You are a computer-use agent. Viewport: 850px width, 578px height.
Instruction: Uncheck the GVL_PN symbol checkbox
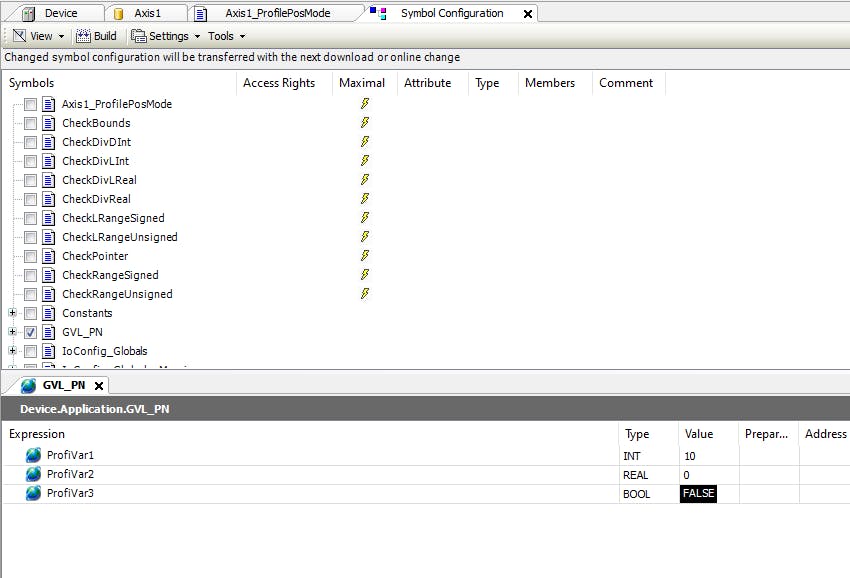31,332
